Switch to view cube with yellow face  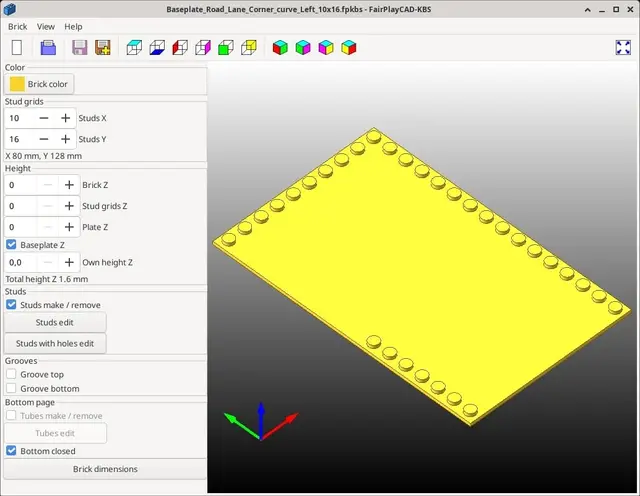(249, 47)
